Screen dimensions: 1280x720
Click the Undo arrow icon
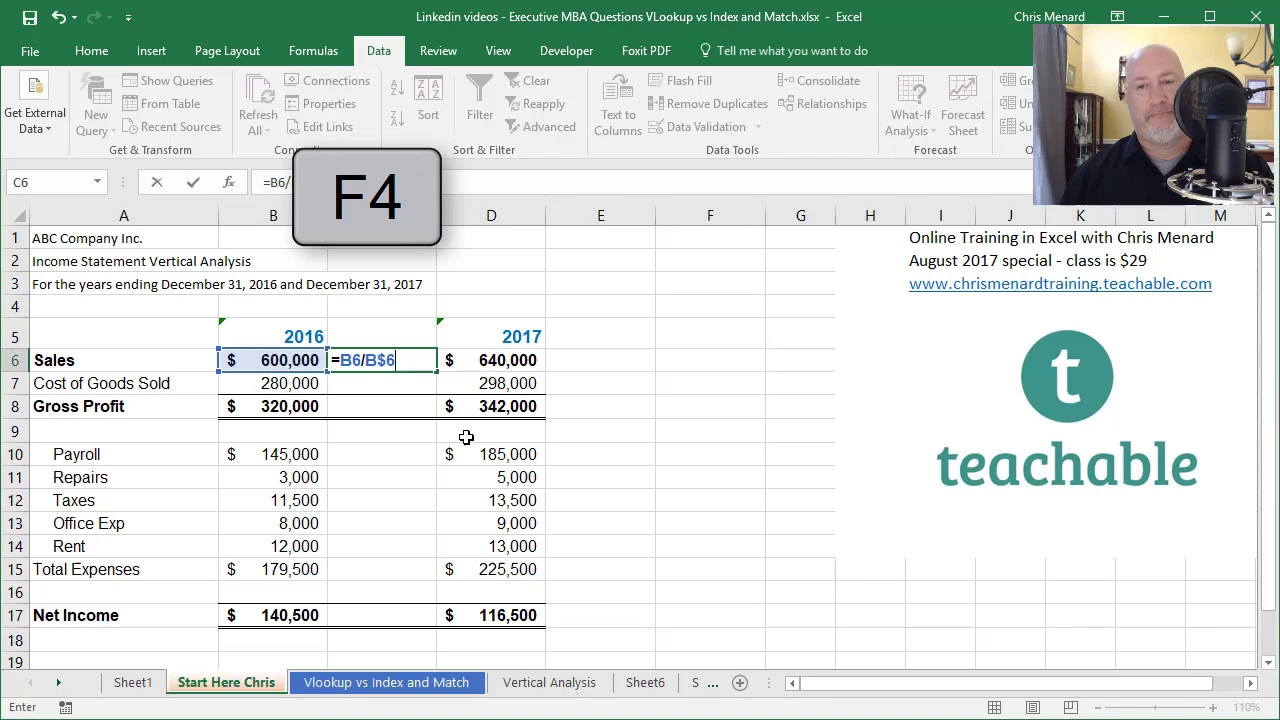coord(59,17)
